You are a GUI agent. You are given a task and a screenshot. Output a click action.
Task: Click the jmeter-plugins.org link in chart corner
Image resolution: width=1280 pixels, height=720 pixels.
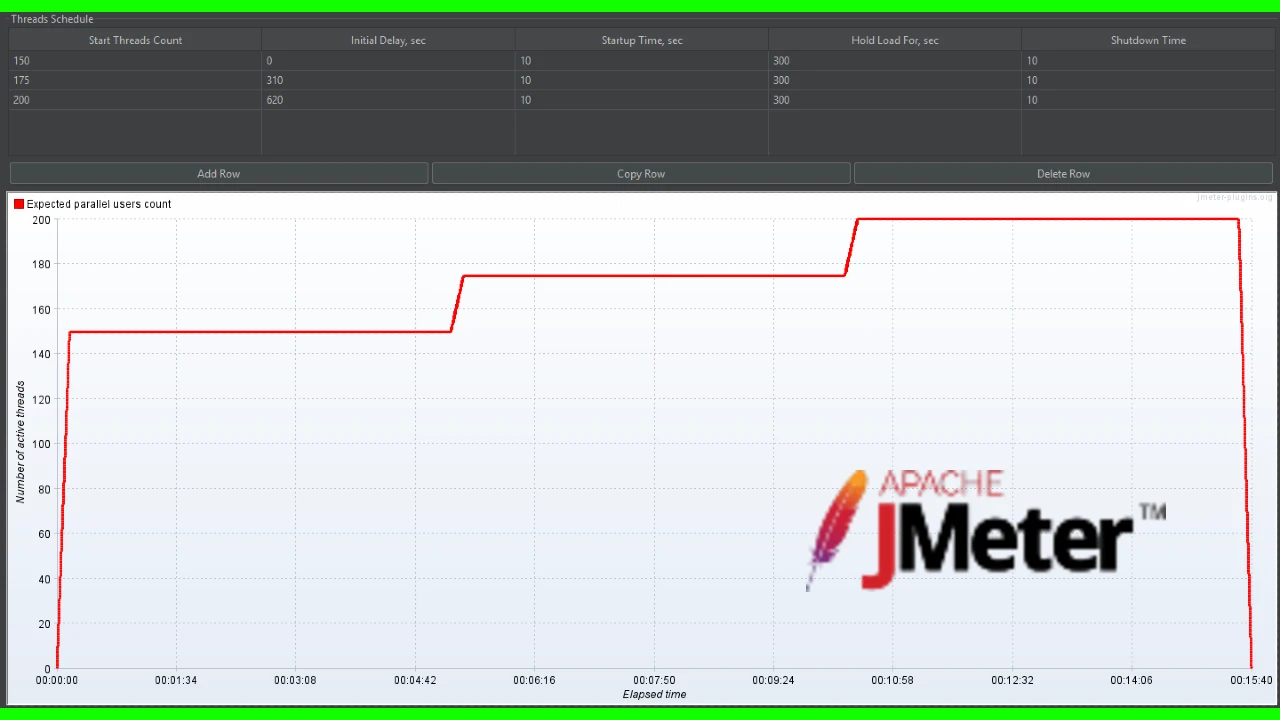click(1235, 197)
